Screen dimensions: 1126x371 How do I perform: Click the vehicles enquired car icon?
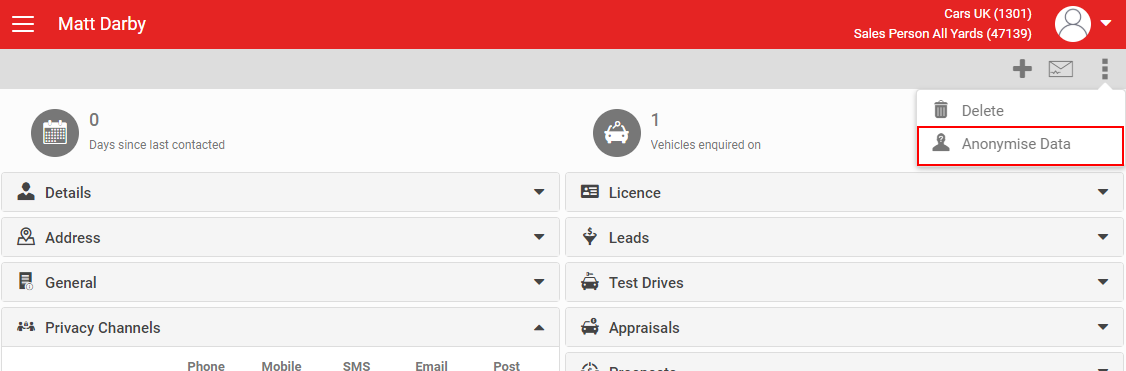[616, 132]
